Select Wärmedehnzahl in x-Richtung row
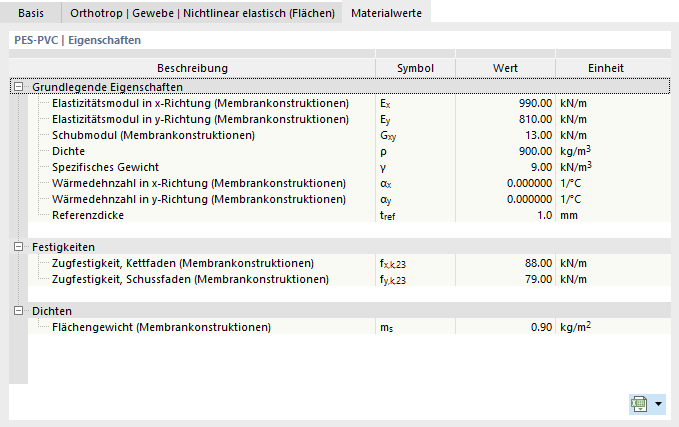The image size is (679, 427). [349, 184]
